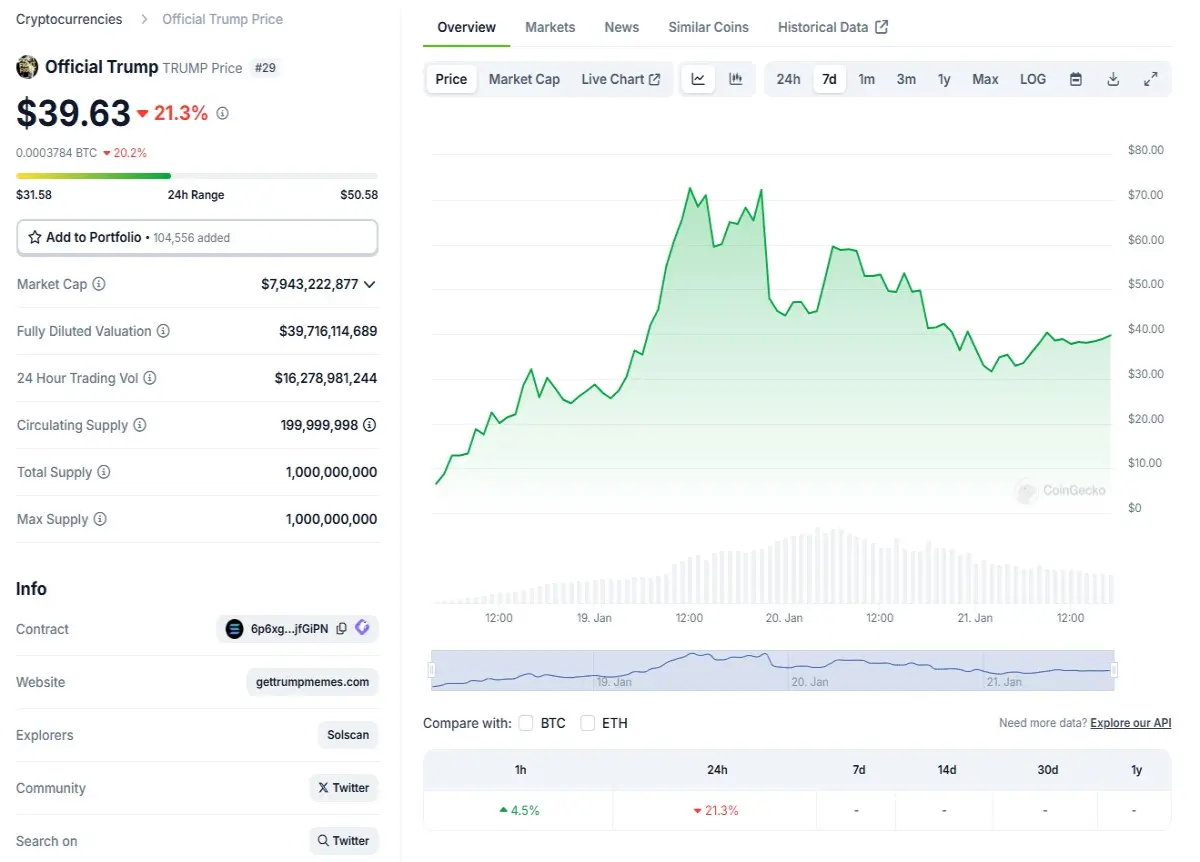Select the 24h time range
The width and height of the screenshot is (1200, 862).
[788, 79]
